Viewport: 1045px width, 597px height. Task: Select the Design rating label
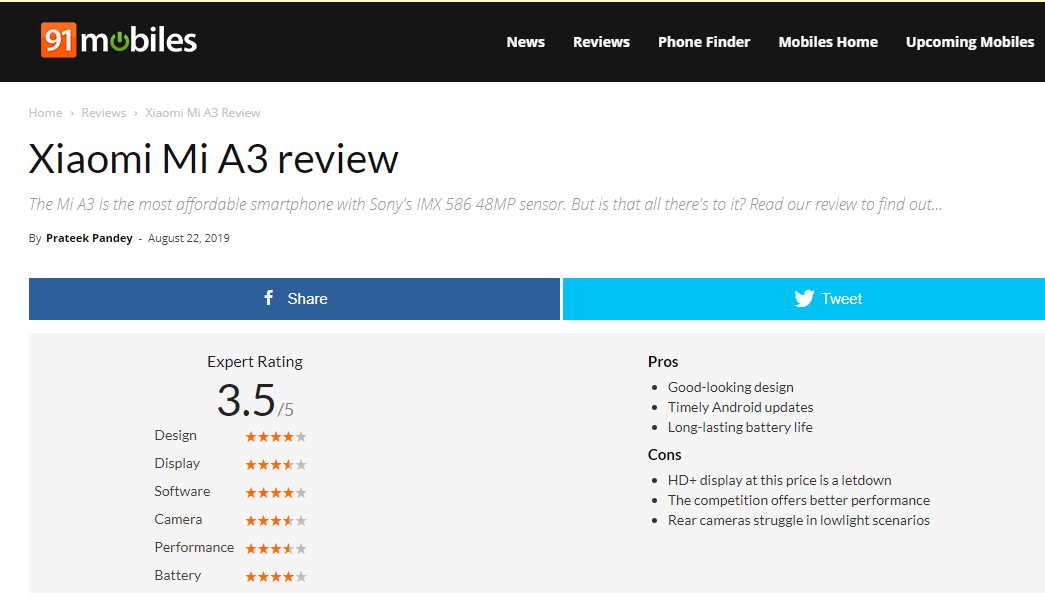pos(175,435)
